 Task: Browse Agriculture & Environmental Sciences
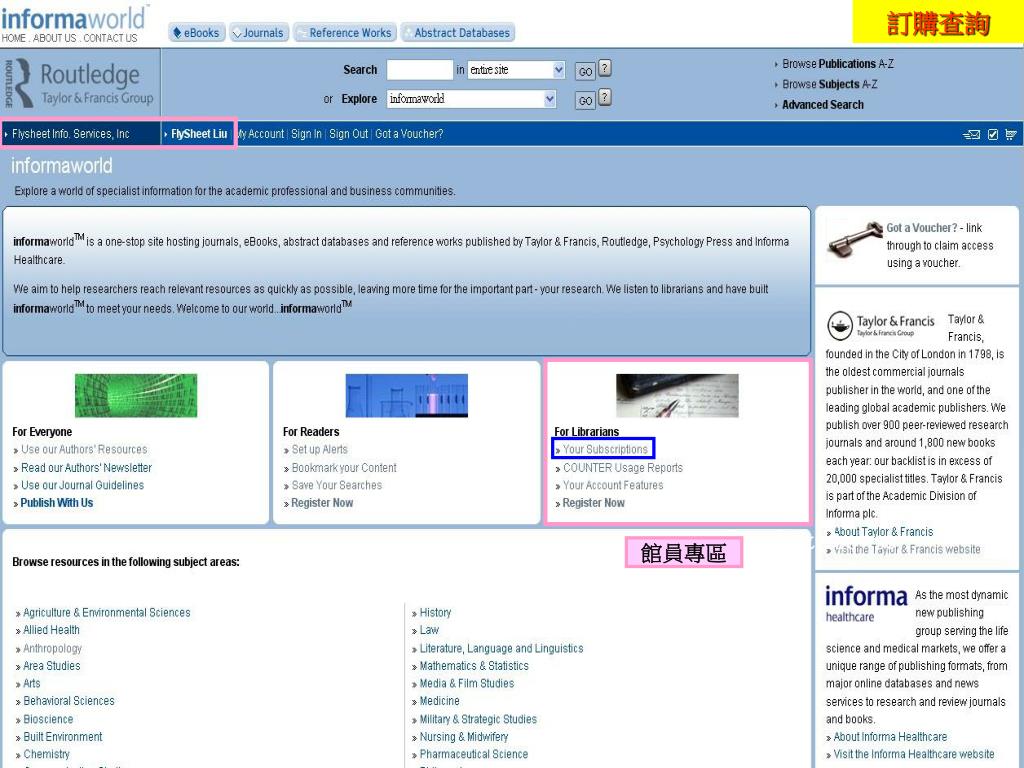(107, 613)
